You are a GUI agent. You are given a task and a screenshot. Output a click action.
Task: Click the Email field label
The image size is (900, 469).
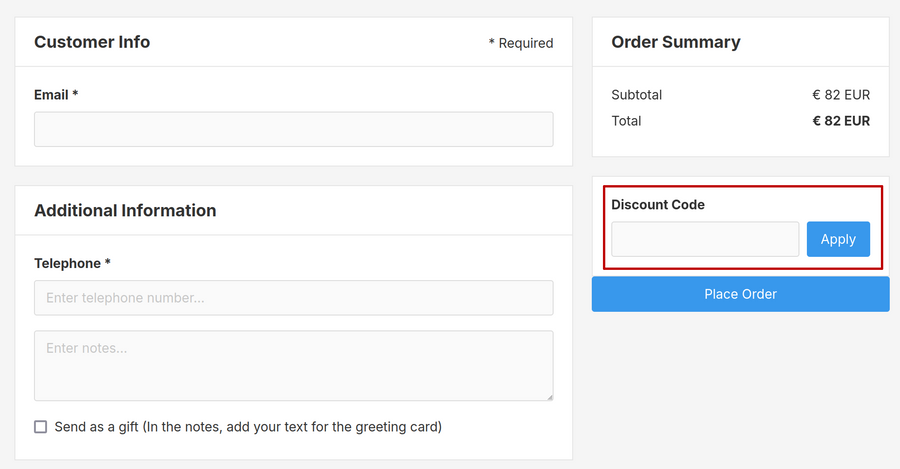coord(56,95)
